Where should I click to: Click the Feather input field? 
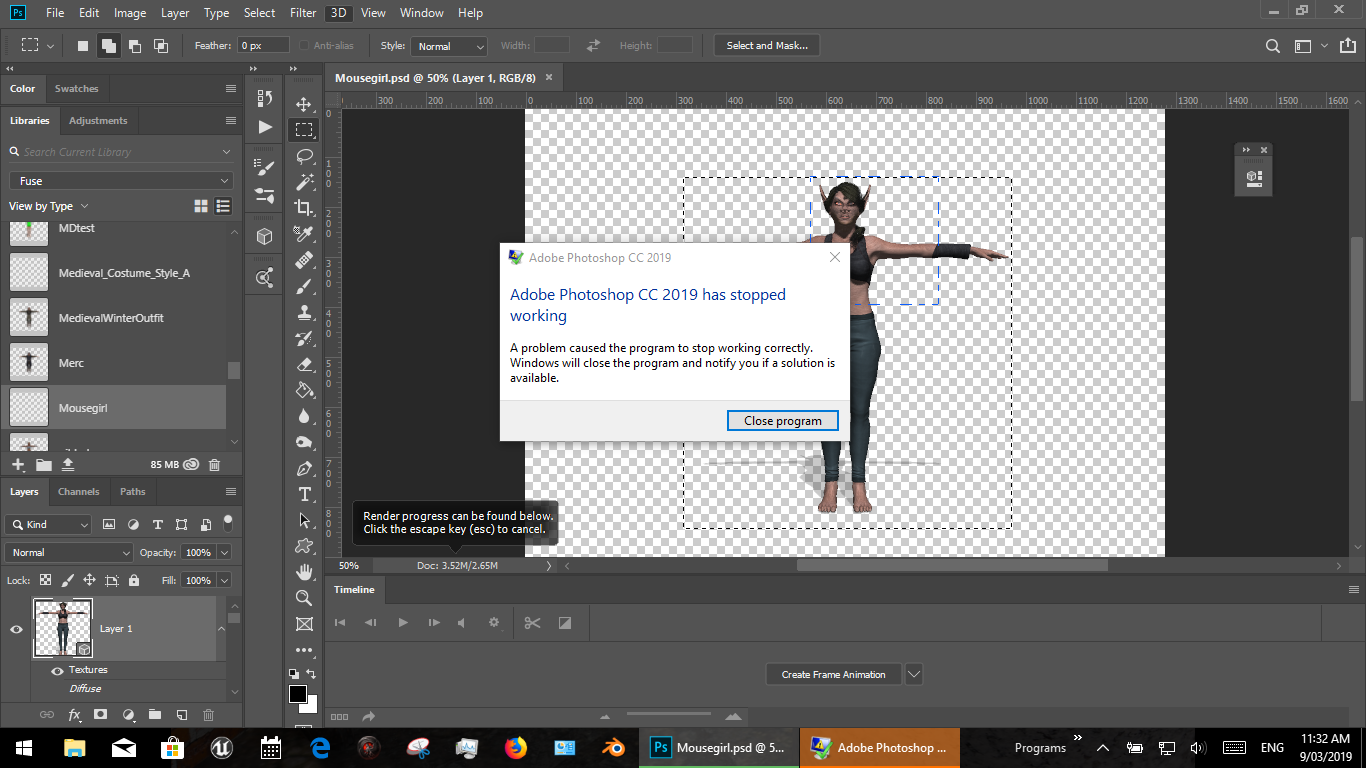click(x=263, y=46)
